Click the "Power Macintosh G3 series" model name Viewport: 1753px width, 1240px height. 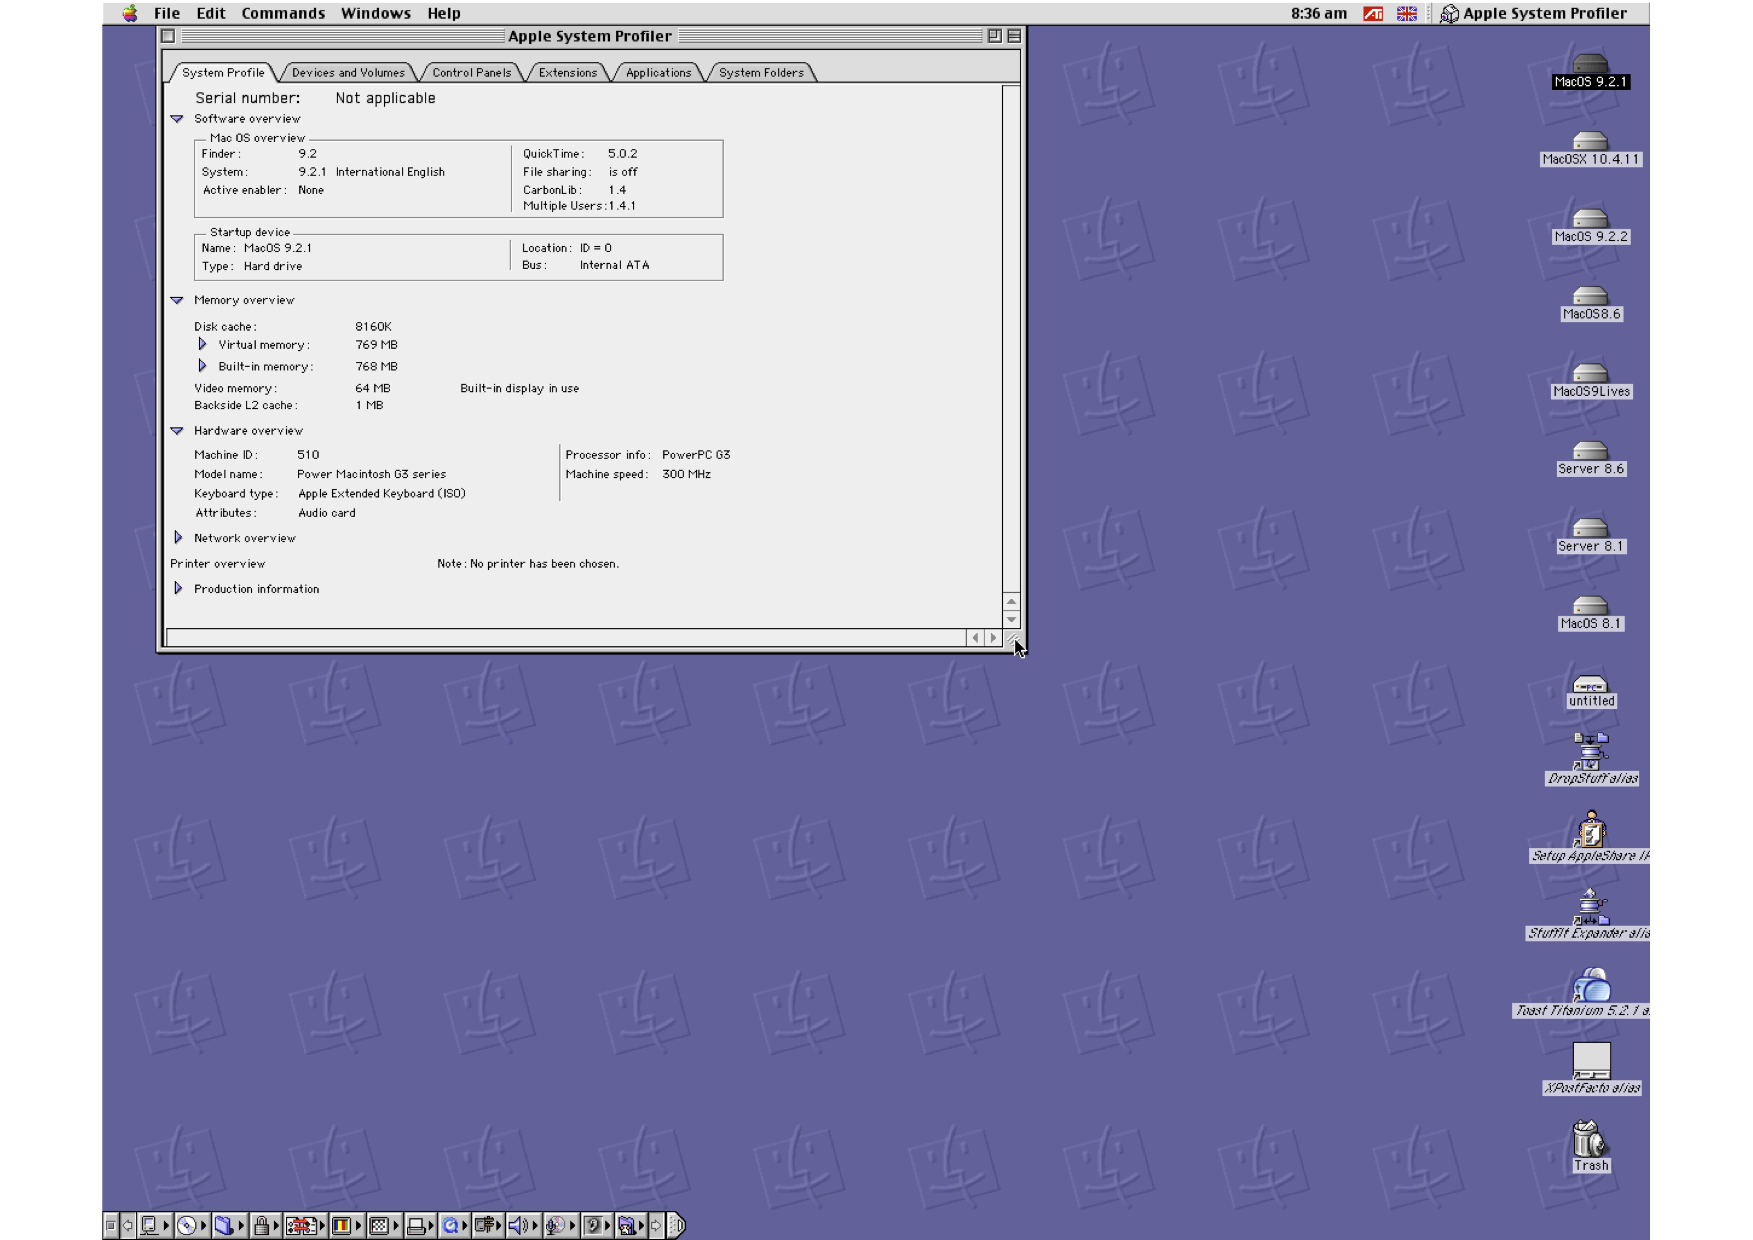(x=371, y=474)
